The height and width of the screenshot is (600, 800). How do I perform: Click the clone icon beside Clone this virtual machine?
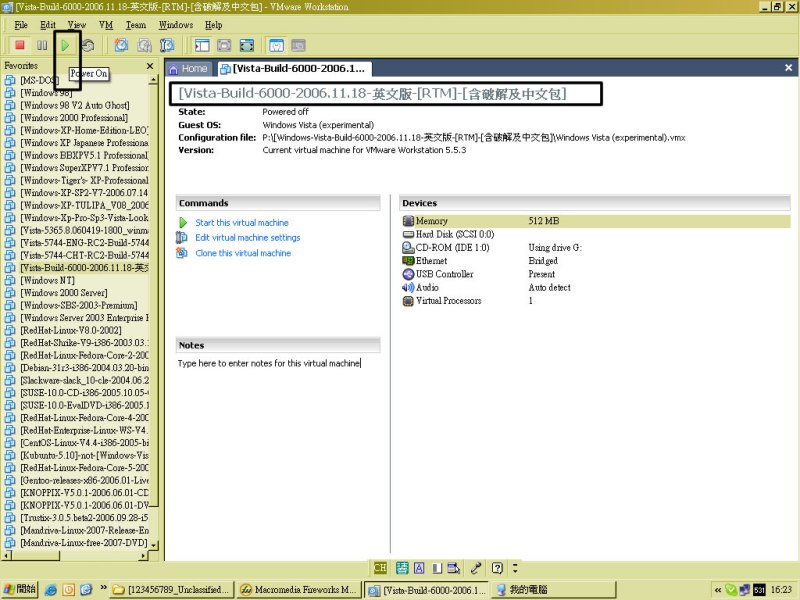(x=182, y=253)
